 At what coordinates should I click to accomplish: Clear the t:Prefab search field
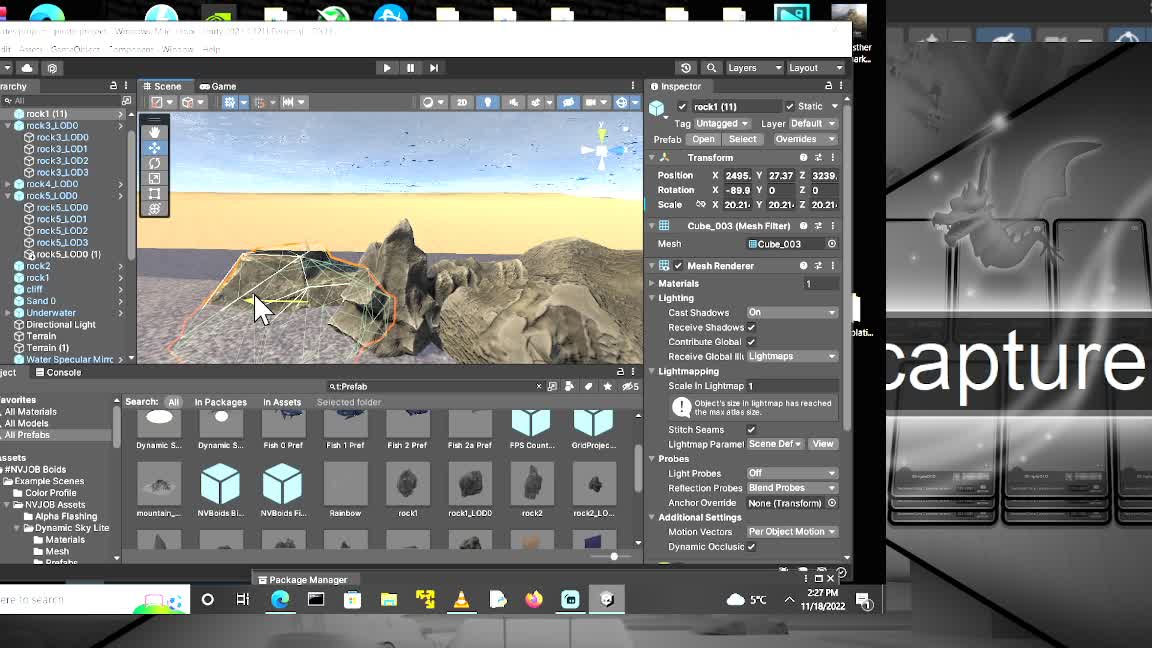pos(539,386)
